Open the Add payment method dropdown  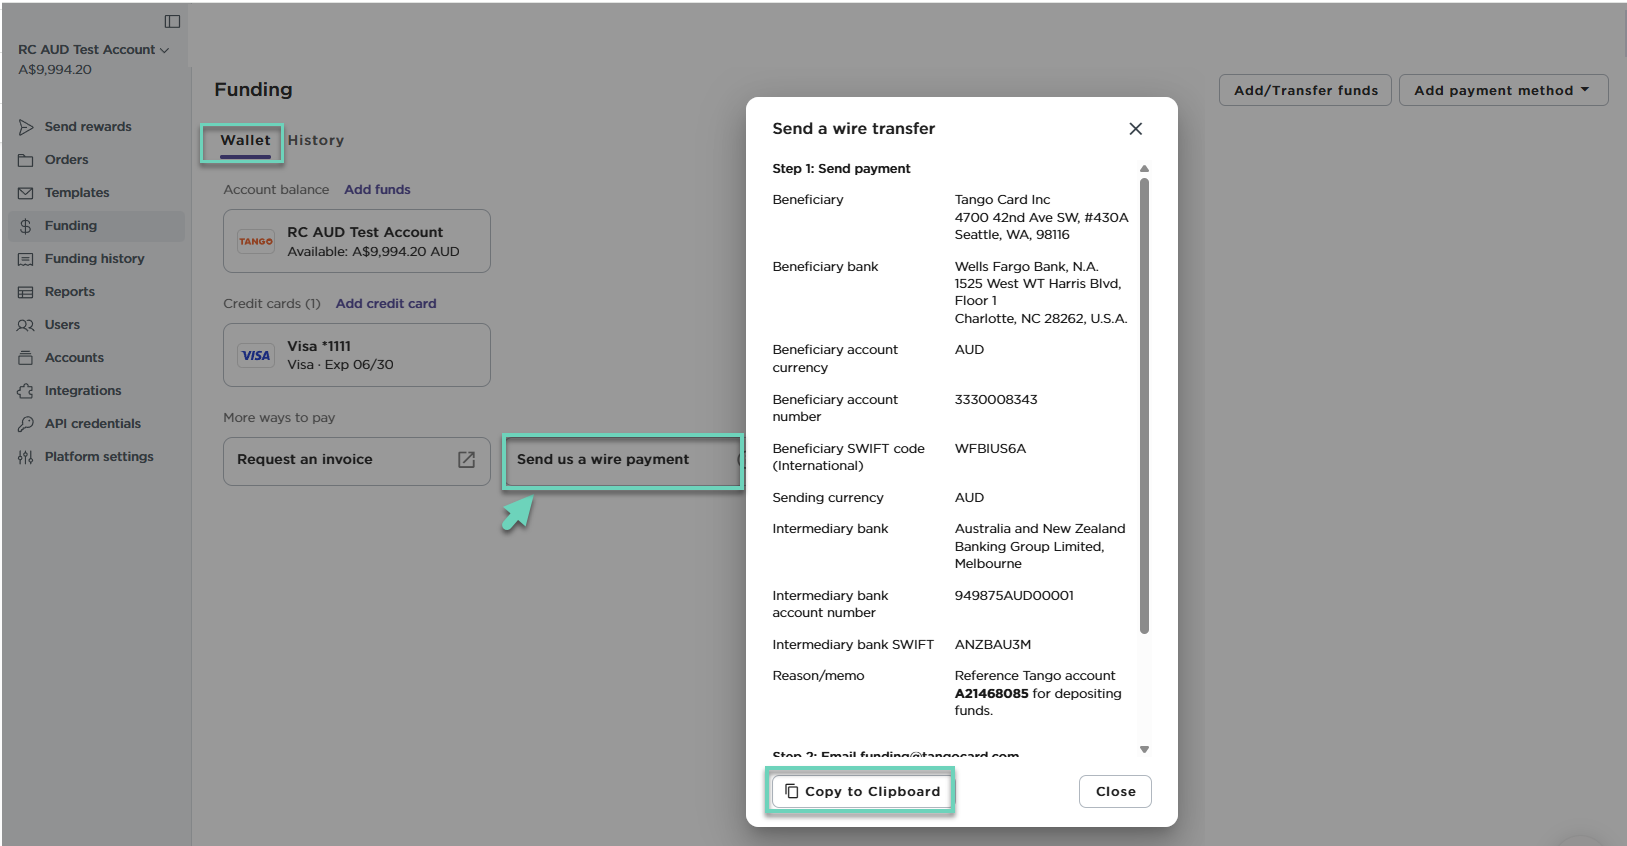(x=1502, y=90)
